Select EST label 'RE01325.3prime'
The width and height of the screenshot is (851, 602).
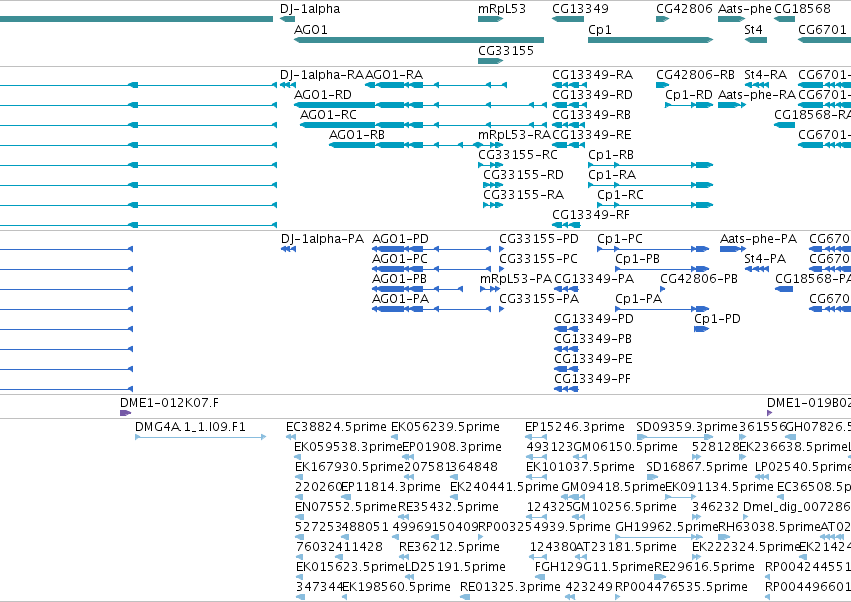point(510,587)
